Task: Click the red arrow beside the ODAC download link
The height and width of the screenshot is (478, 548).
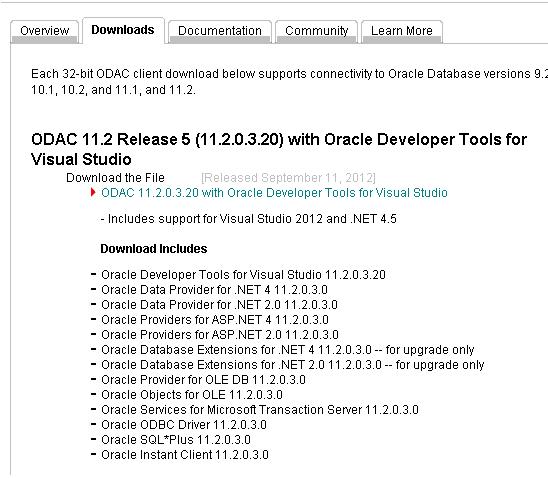Action: click(x=93, y=192)
